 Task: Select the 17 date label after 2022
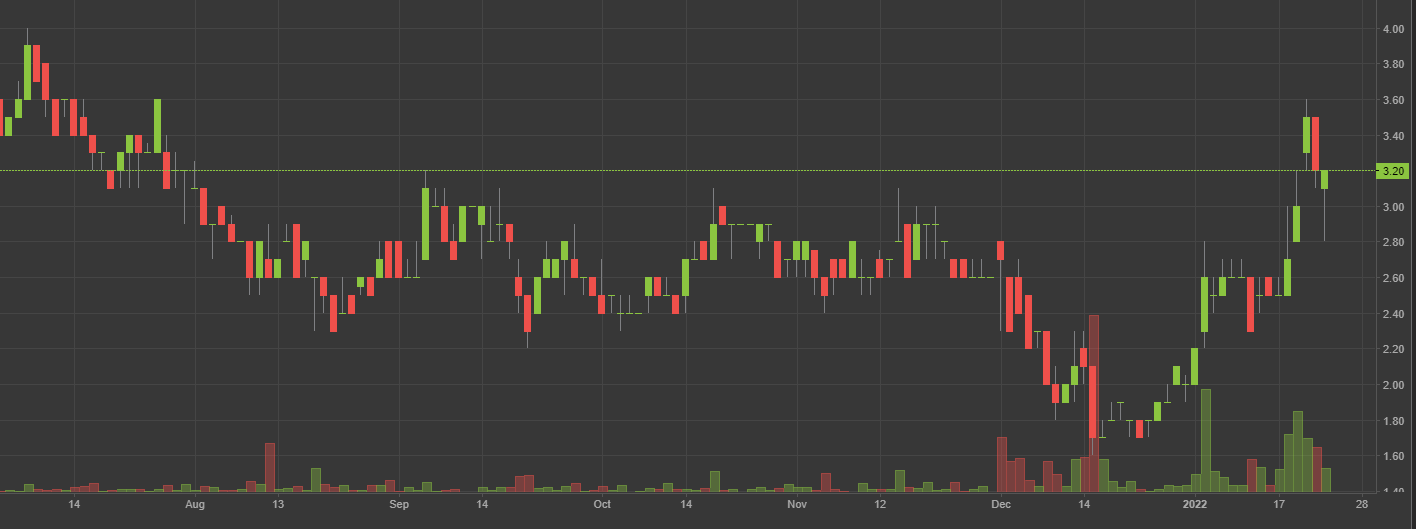tap(1279, 505)
